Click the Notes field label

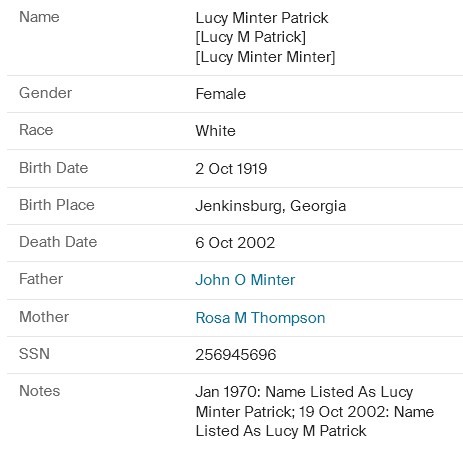click(x=40, y=391)
